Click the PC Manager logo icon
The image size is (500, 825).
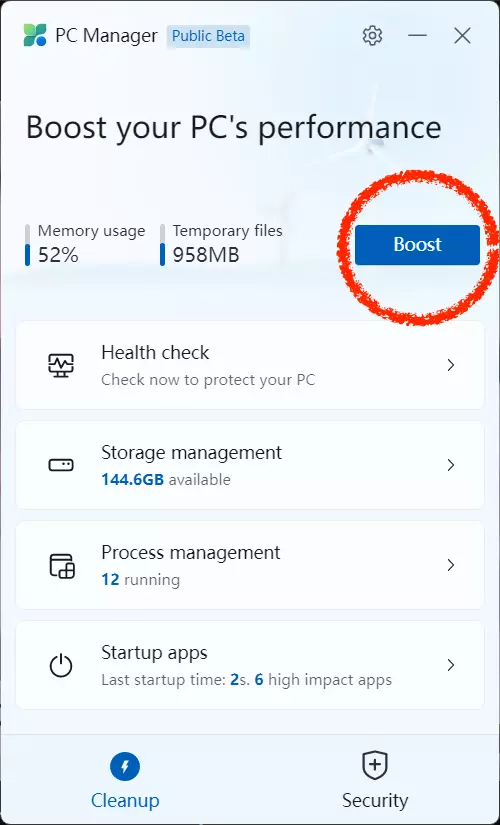tap(35, 35)
